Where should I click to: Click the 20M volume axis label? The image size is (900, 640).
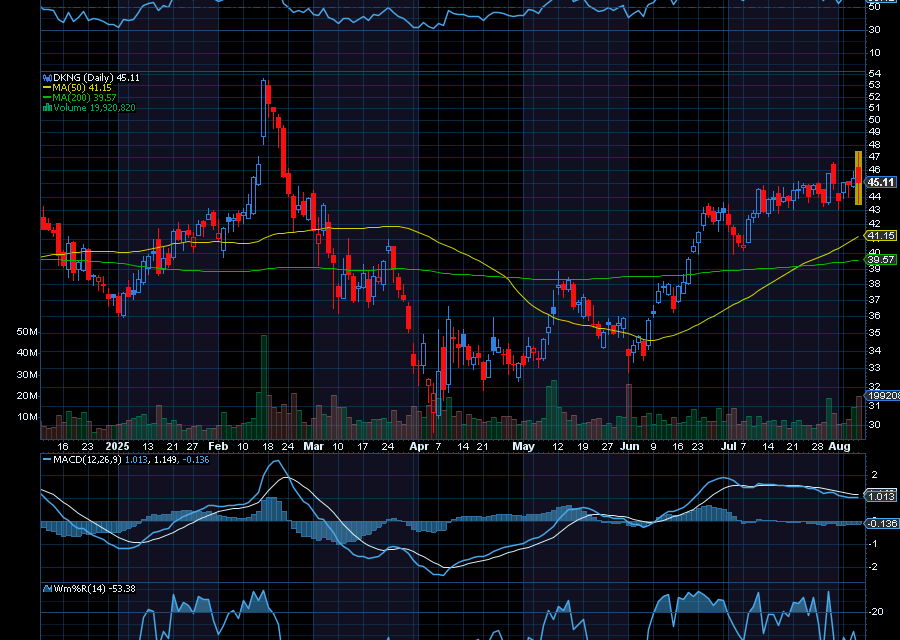coord(27,395)
